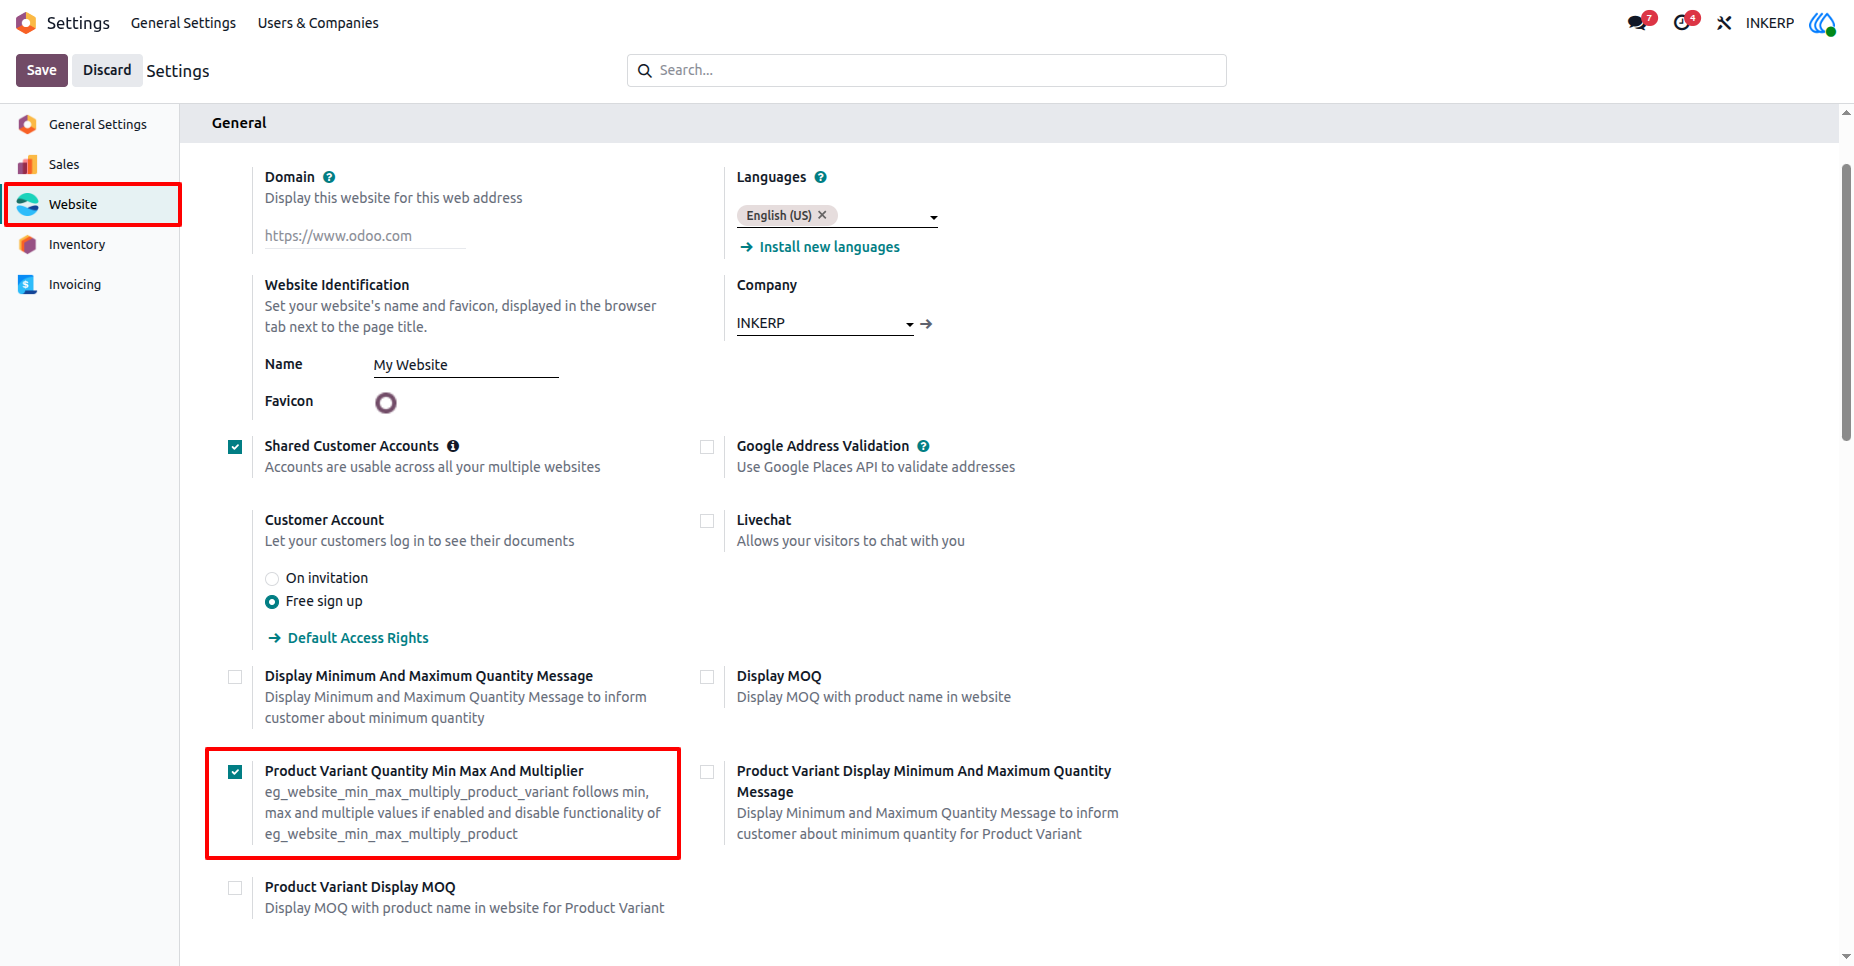This screenshot has width=1854, height=966.
Task: Open the Invoicing settings section
Action: [x=90, y=284]
